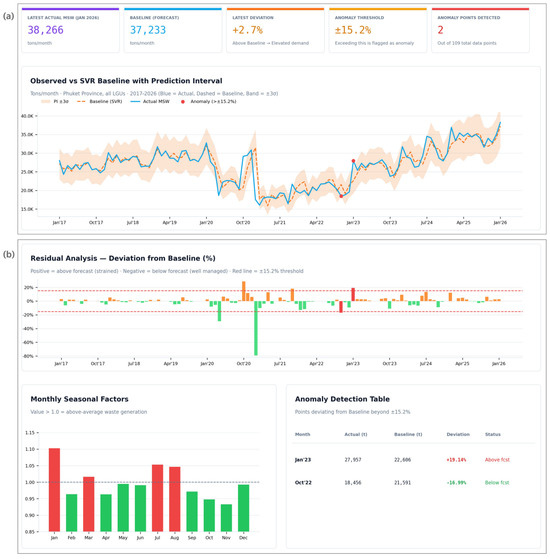This screenshot has height=559, width=550.
Task: Click the Anomaly Threshold ±15.2% card
Action: click(x=378, y=31)
